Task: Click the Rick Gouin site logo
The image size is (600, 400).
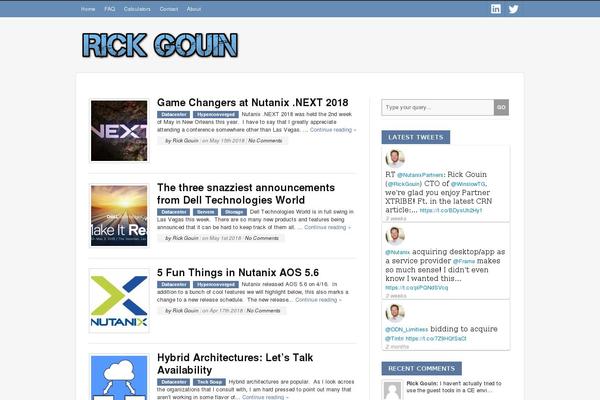Action: click(x=160, y=45)
